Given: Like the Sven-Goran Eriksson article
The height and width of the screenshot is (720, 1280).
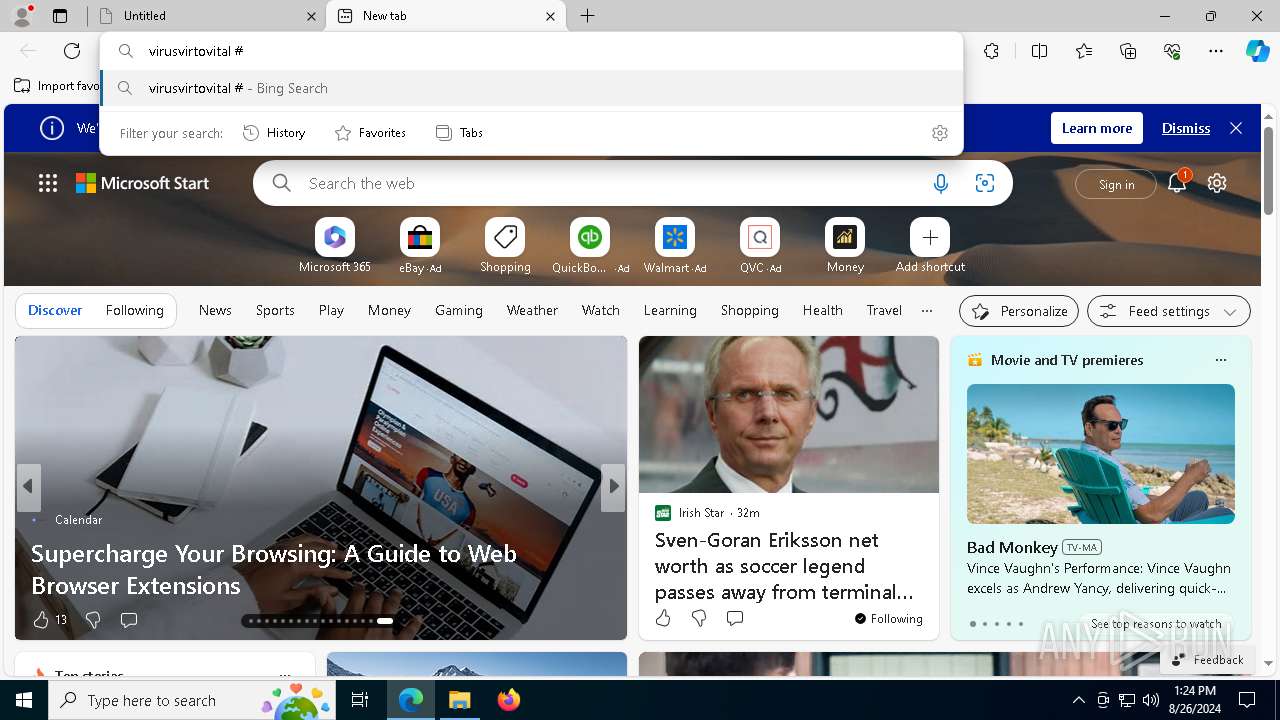Looking at the screenshot, I should [x=663, y=618].
